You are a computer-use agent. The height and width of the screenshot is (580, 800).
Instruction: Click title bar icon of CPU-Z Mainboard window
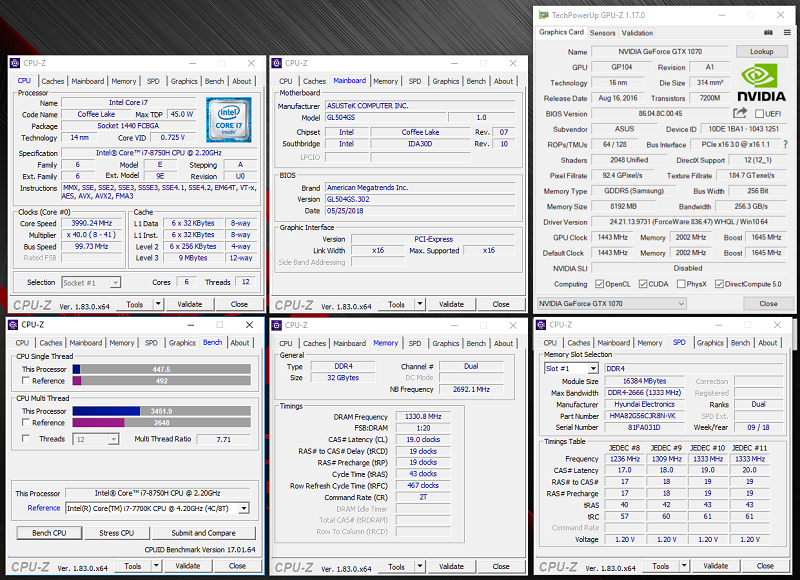(x=277, y=63)
